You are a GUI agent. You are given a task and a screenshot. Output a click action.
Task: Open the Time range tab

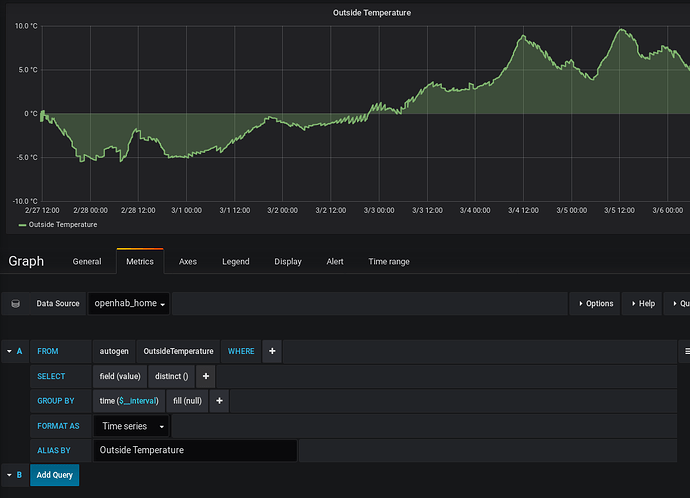[389, 262]
